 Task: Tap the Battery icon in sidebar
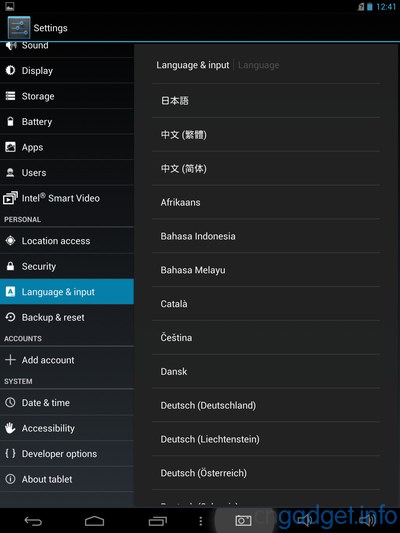(x=11, y=121)
